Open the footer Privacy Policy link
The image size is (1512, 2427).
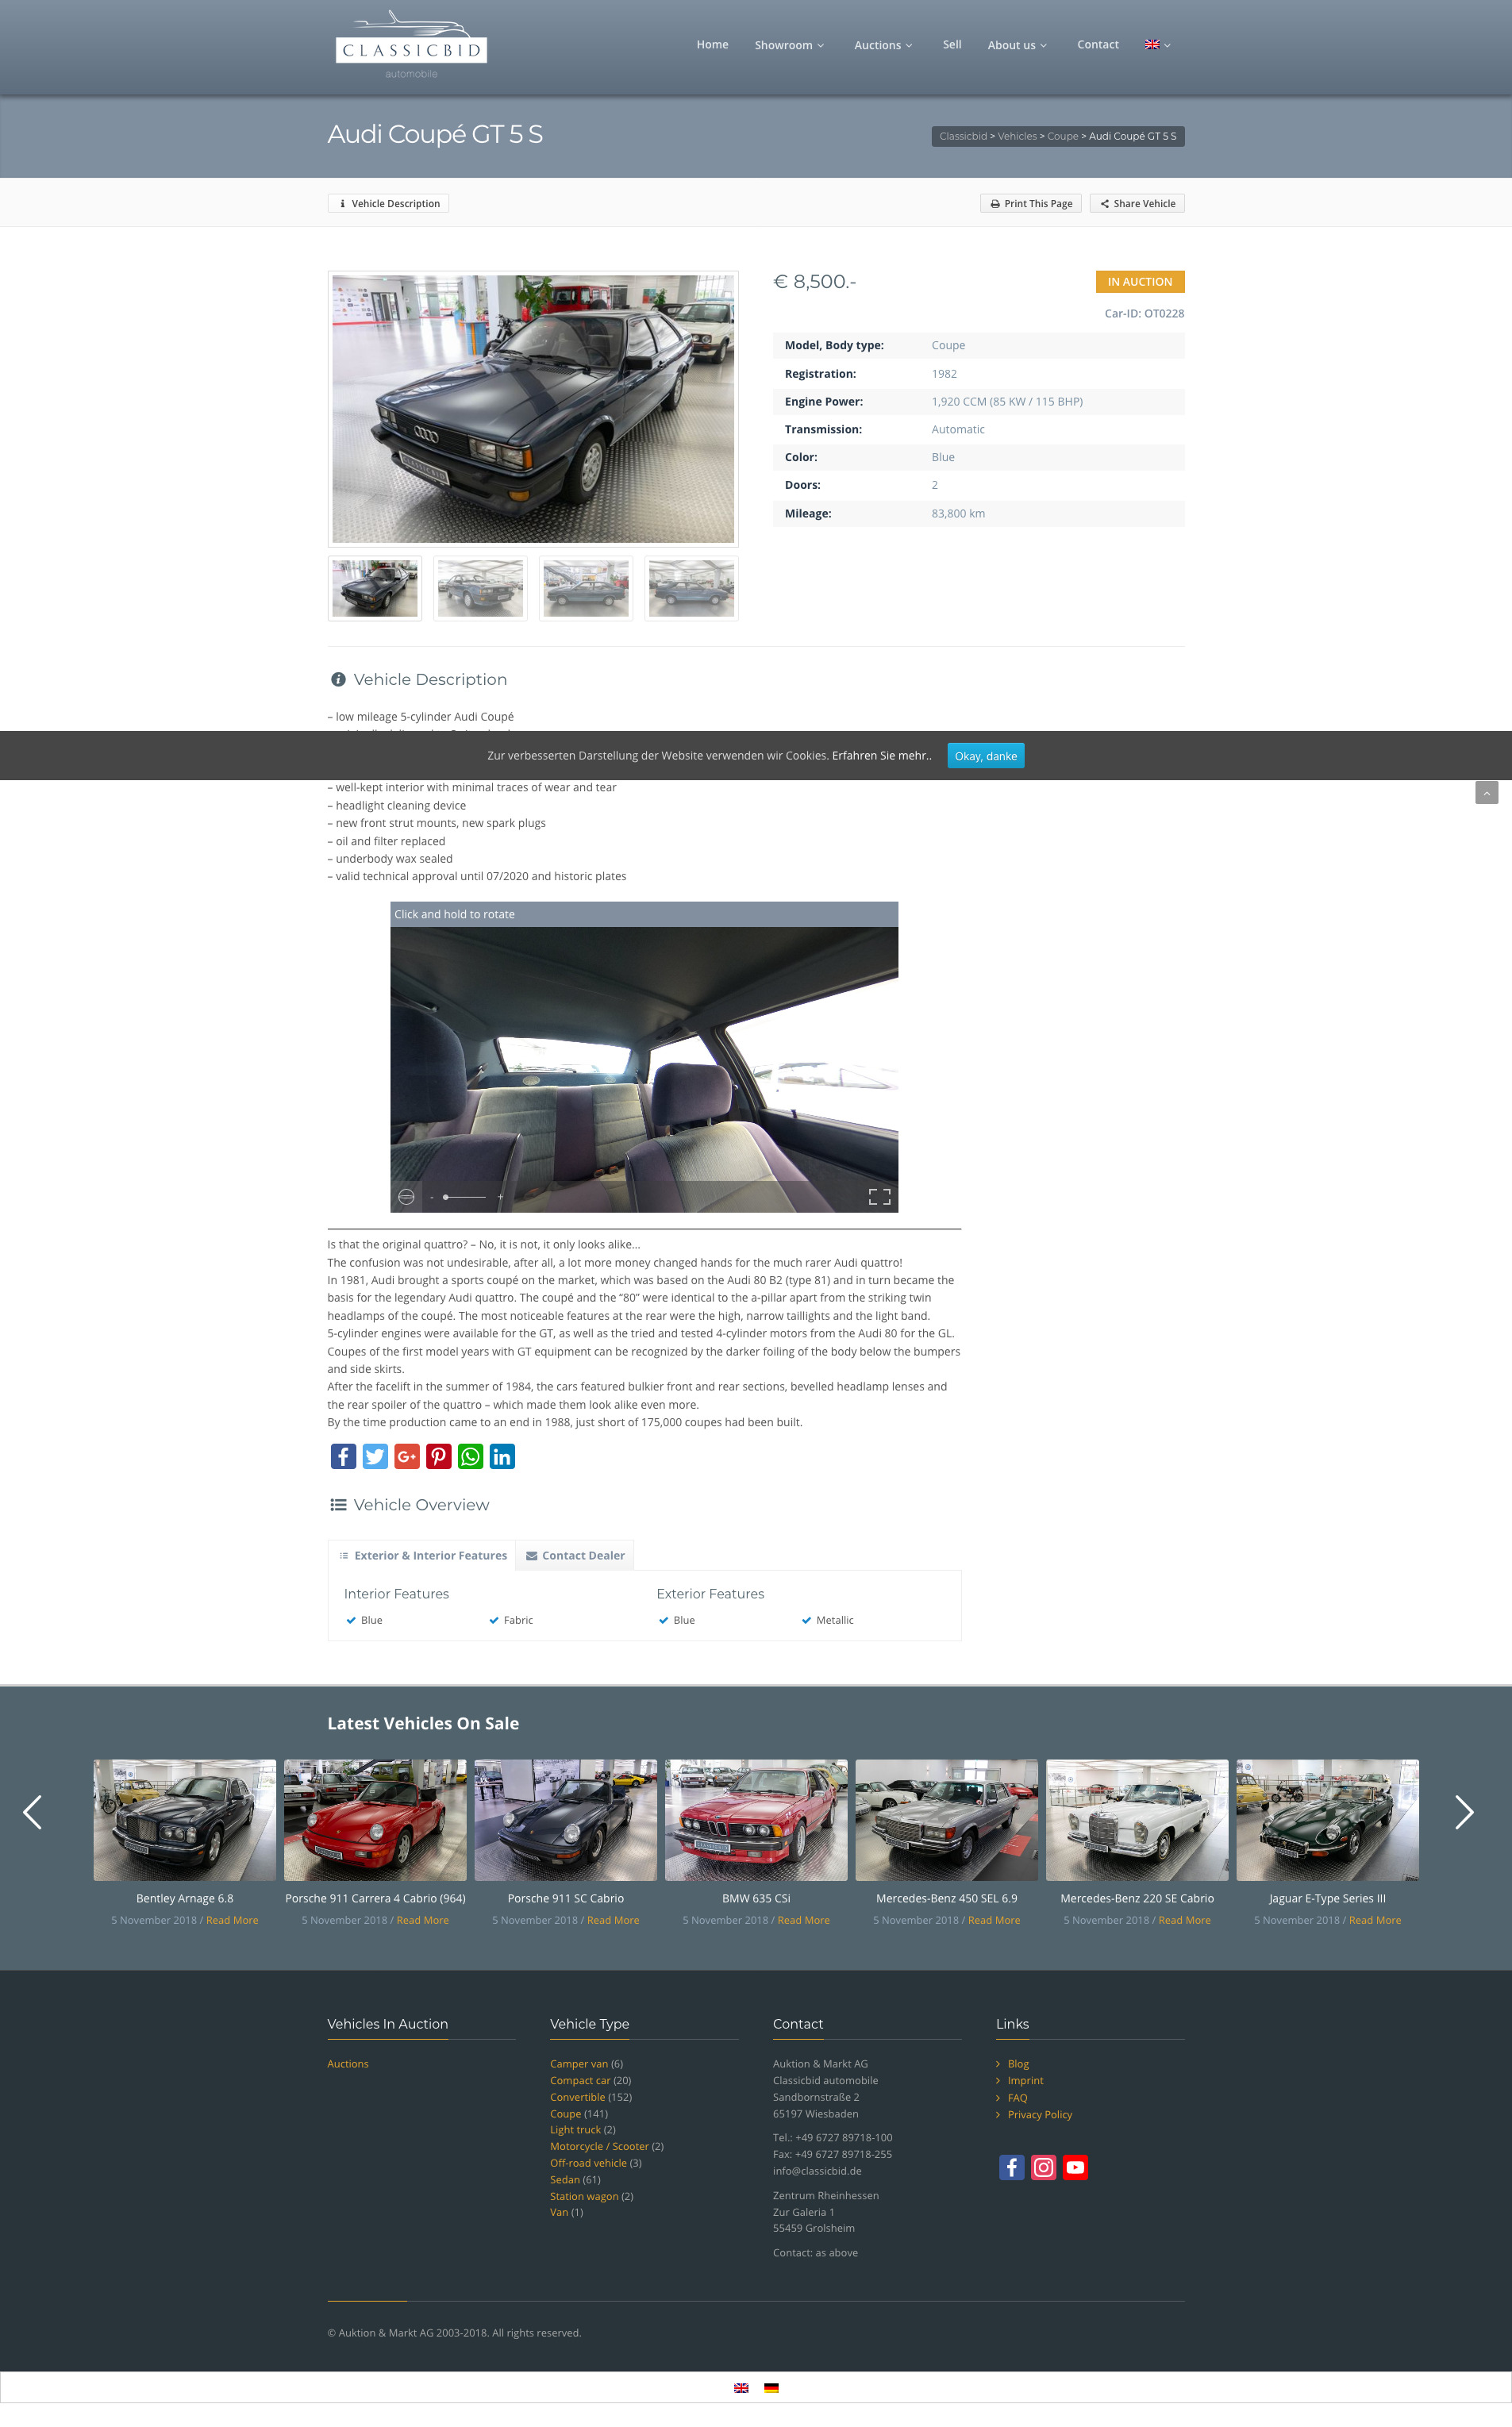click(1039, 2114)
